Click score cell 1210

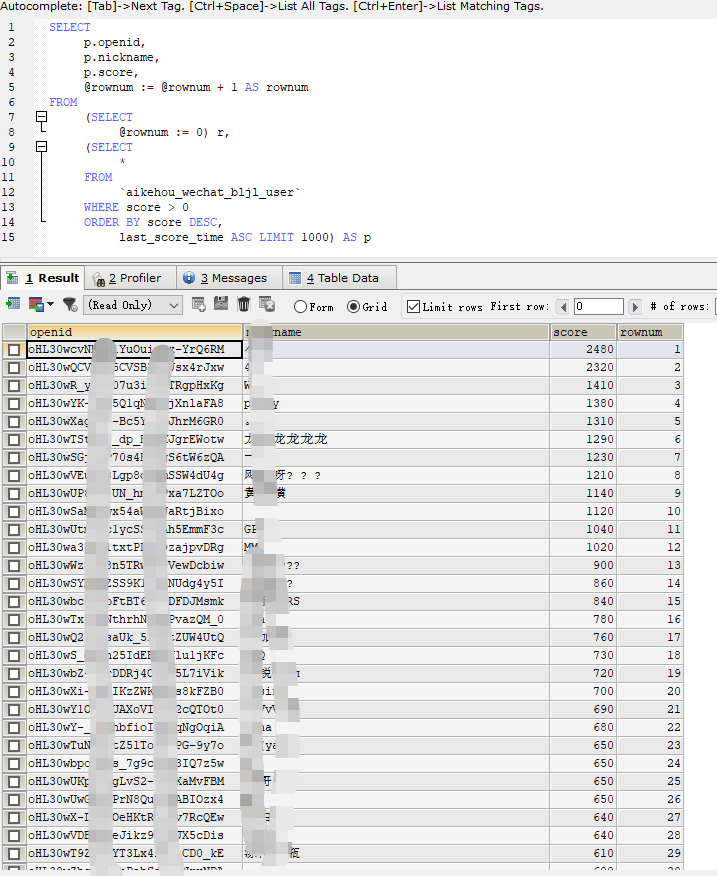[x=583, y=475]
